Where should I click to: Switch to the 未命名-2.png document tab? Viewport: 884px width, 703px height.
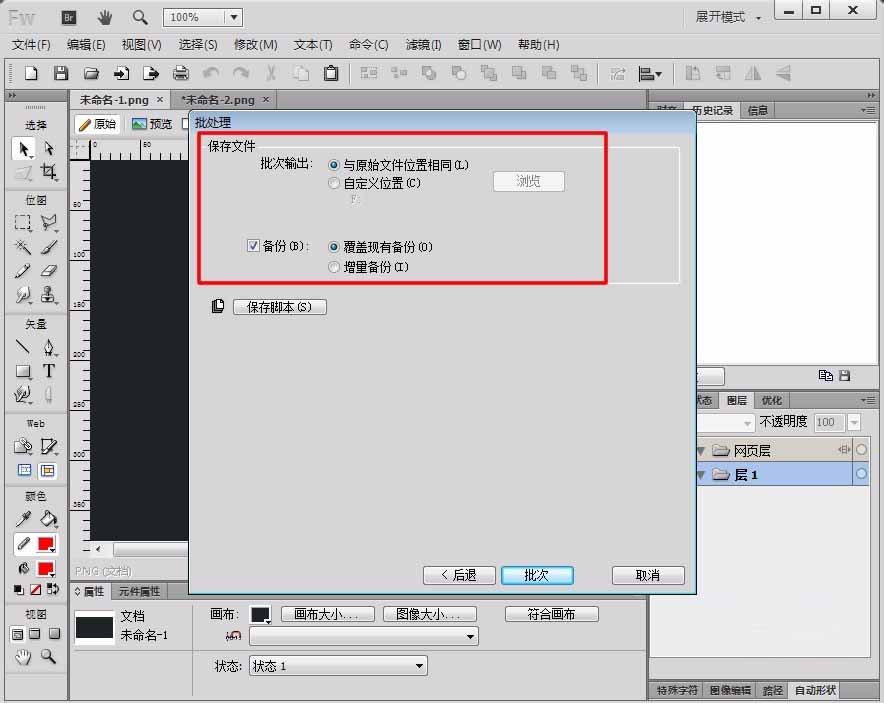(x=218, y=100)
